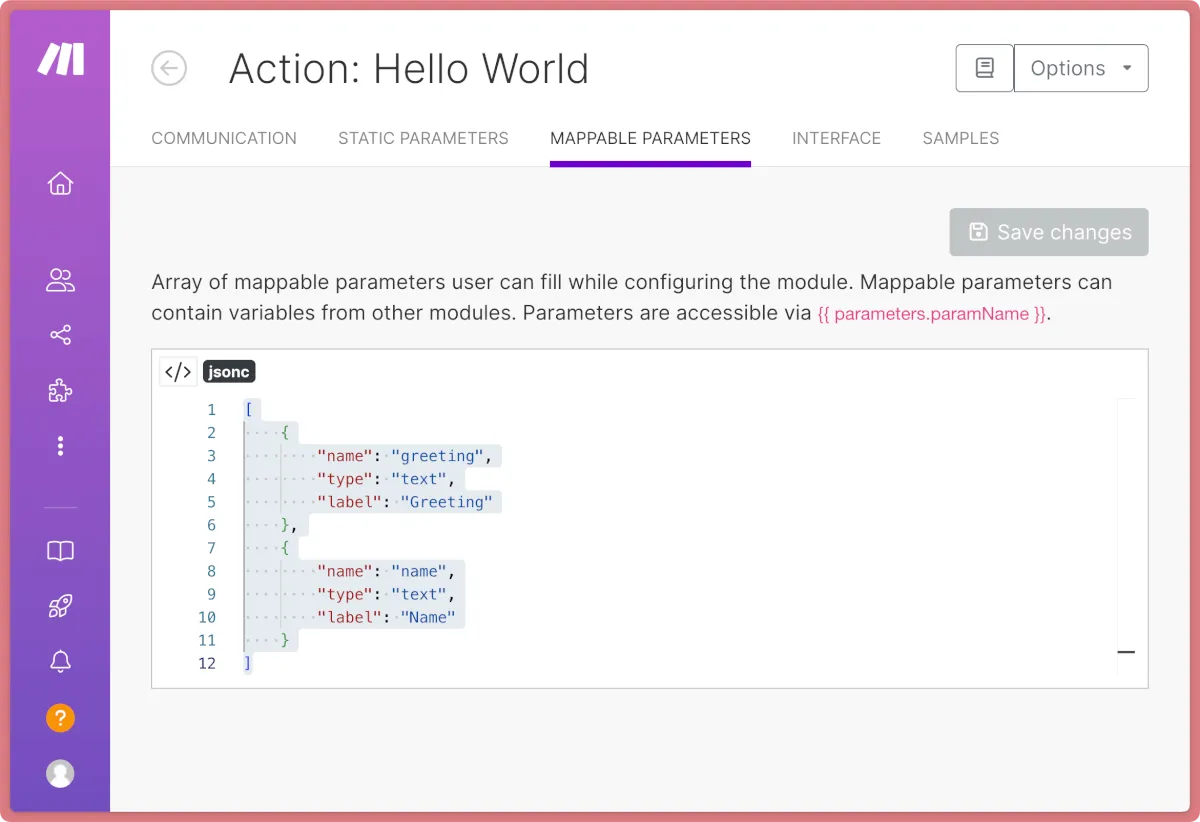The width and height of the screenshot is (1200, 822).
Task: Click the rocket What's new icon
Action: 60,606
